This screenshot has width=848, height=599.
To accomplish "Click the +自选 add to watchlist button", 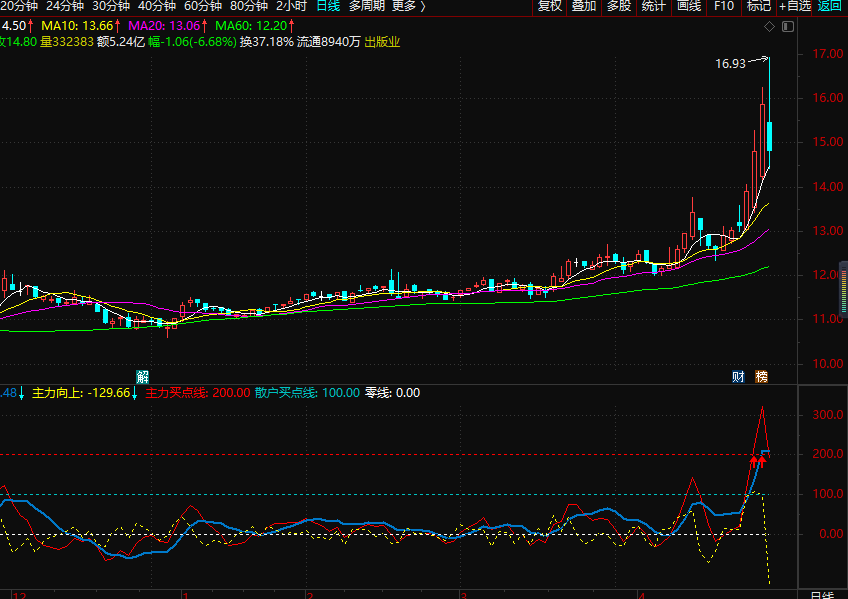I will coord(793,6).
